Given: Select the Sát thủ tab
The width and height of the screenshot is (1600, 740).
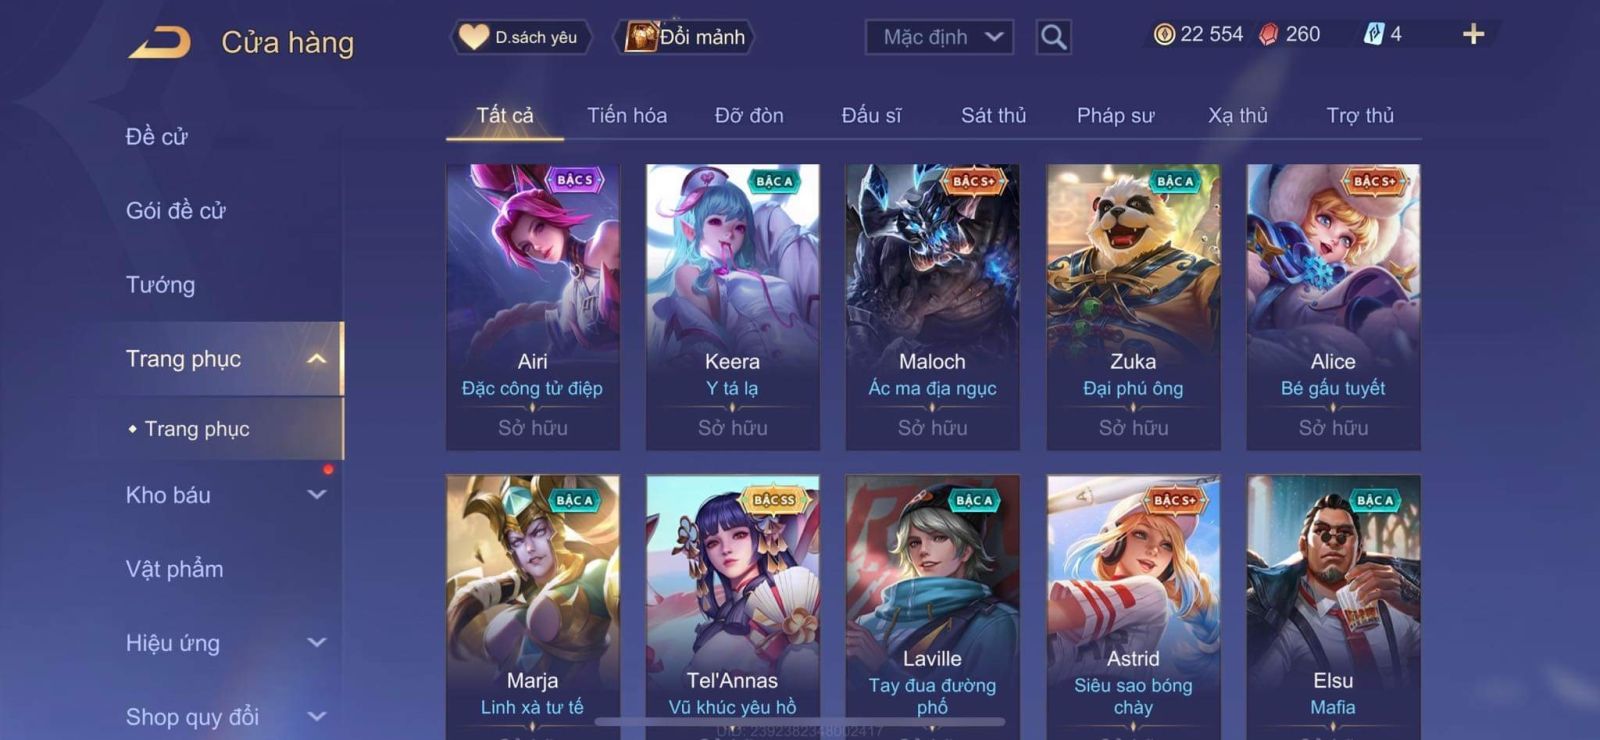Looking at the screenshot, I should [x=993, y=115].
